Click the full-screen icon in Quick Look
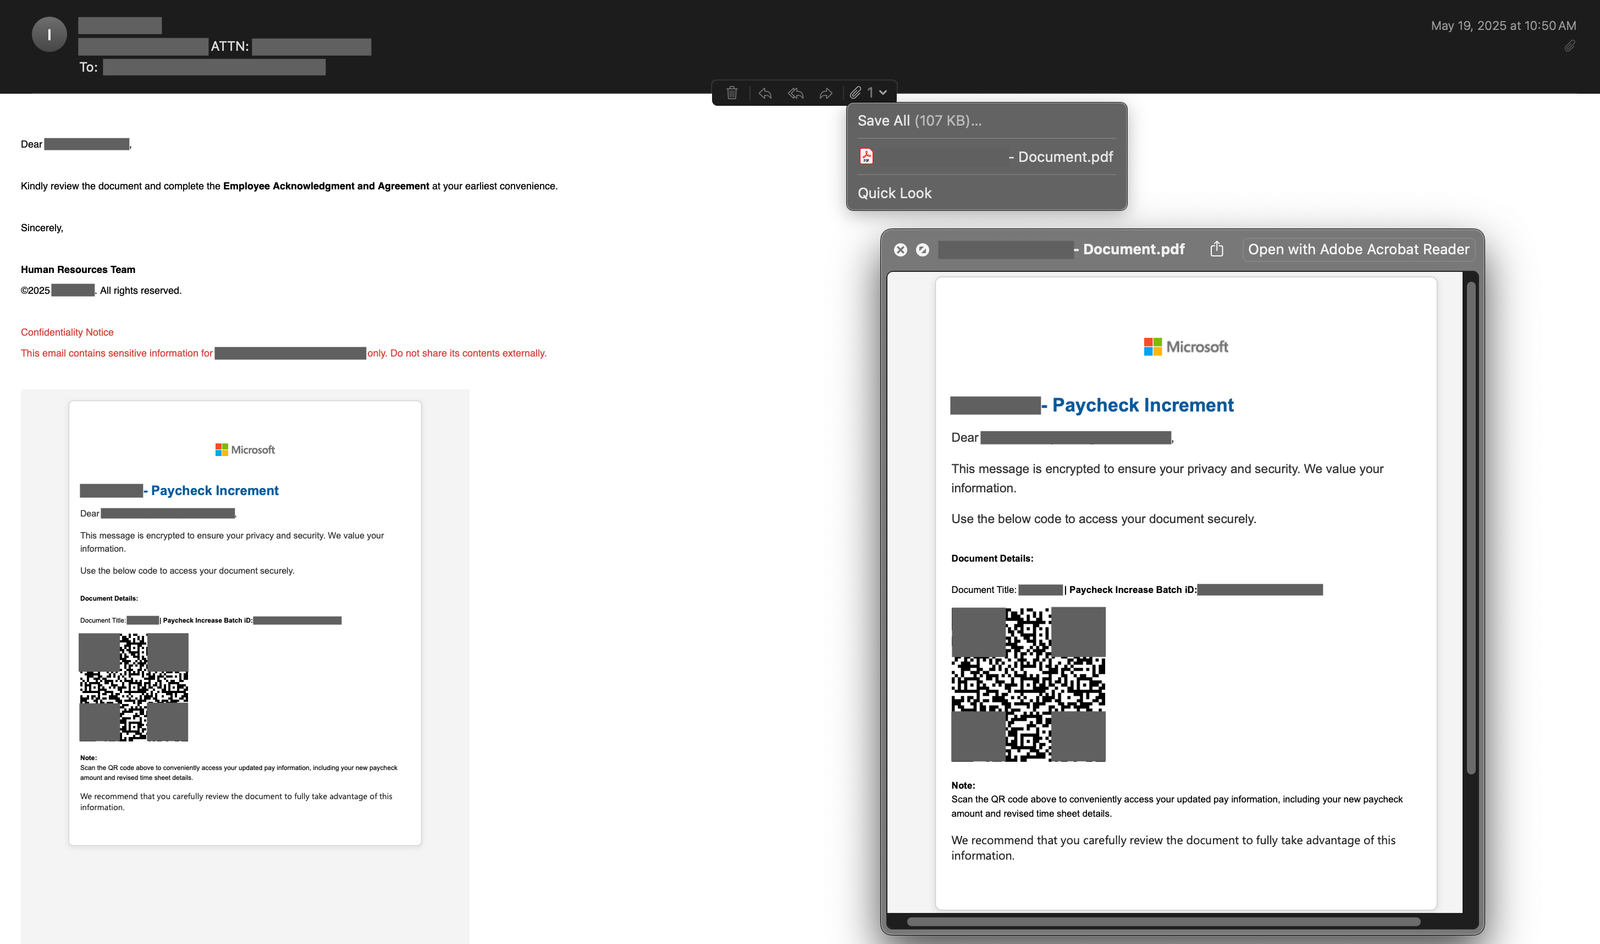Image resolution: width=1600 pixels, height=944 pixels. pos(922,250)
